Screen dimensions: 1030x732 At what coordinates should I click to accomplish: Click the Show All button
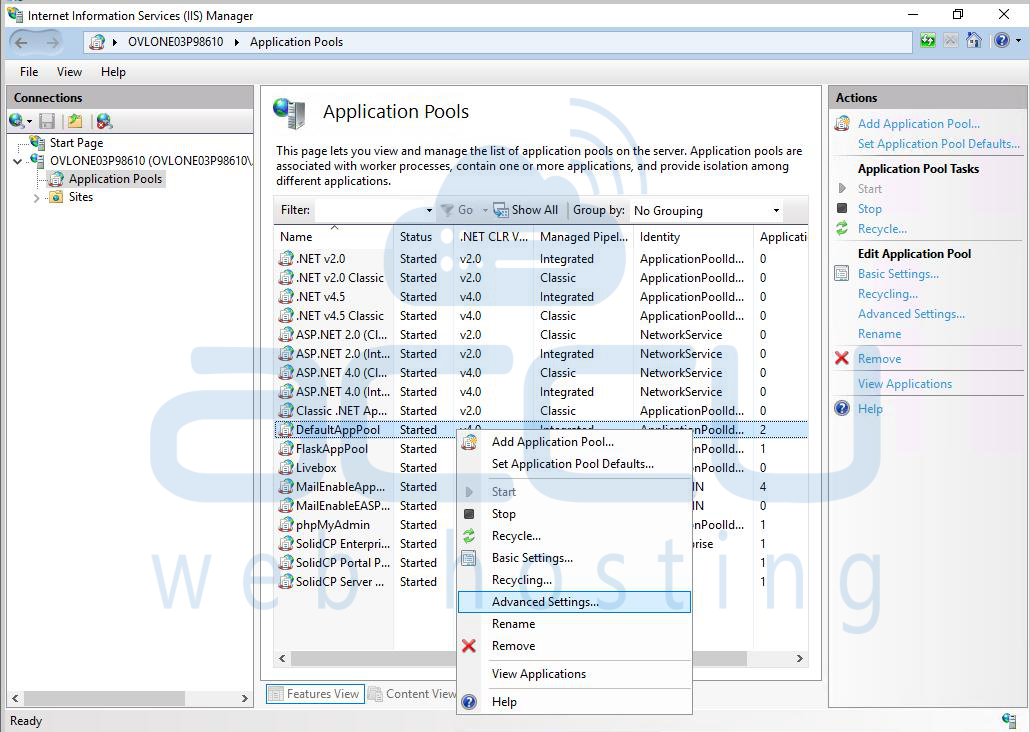click(x=526, y=210)
